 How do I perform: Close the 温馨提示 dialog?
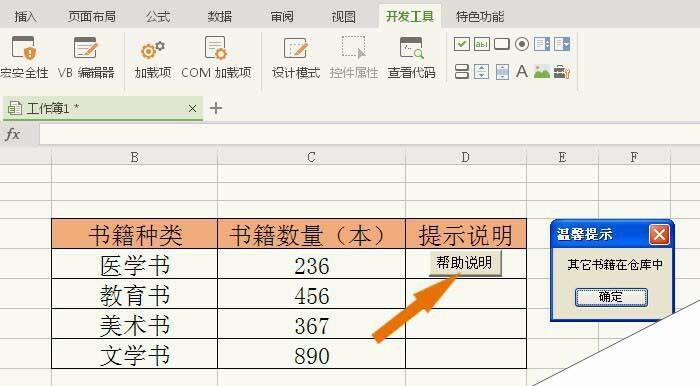point(659,234)
